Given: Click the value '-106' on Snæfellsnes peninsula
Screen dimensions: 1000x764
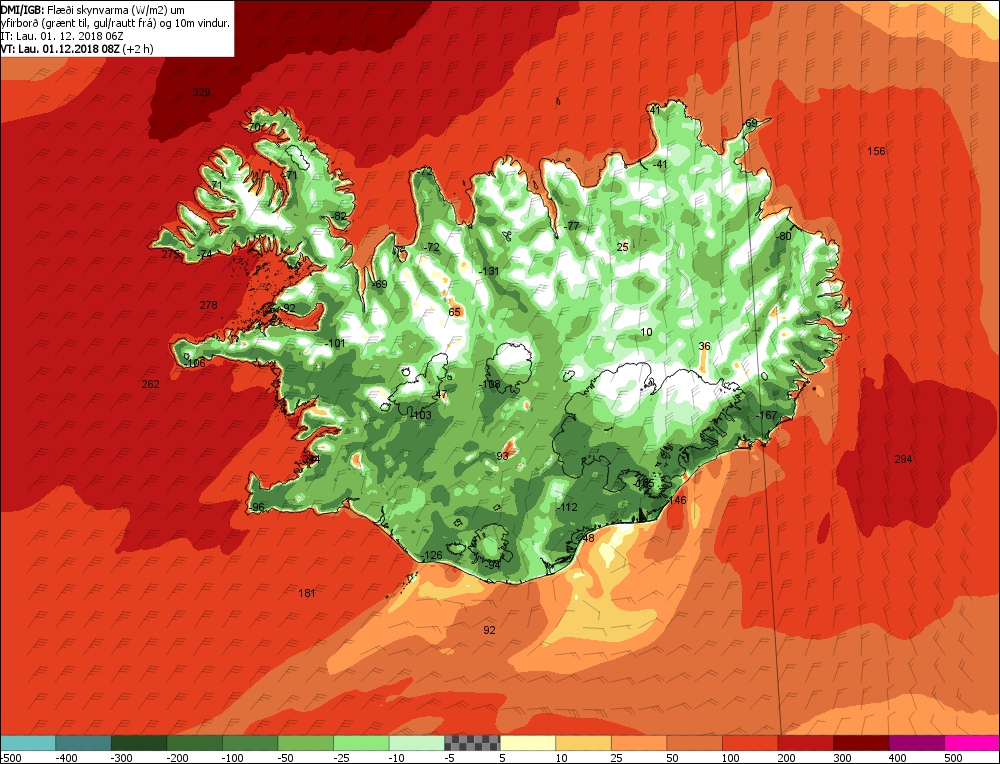Looking at the screenshot, I should tap(195, 364).
